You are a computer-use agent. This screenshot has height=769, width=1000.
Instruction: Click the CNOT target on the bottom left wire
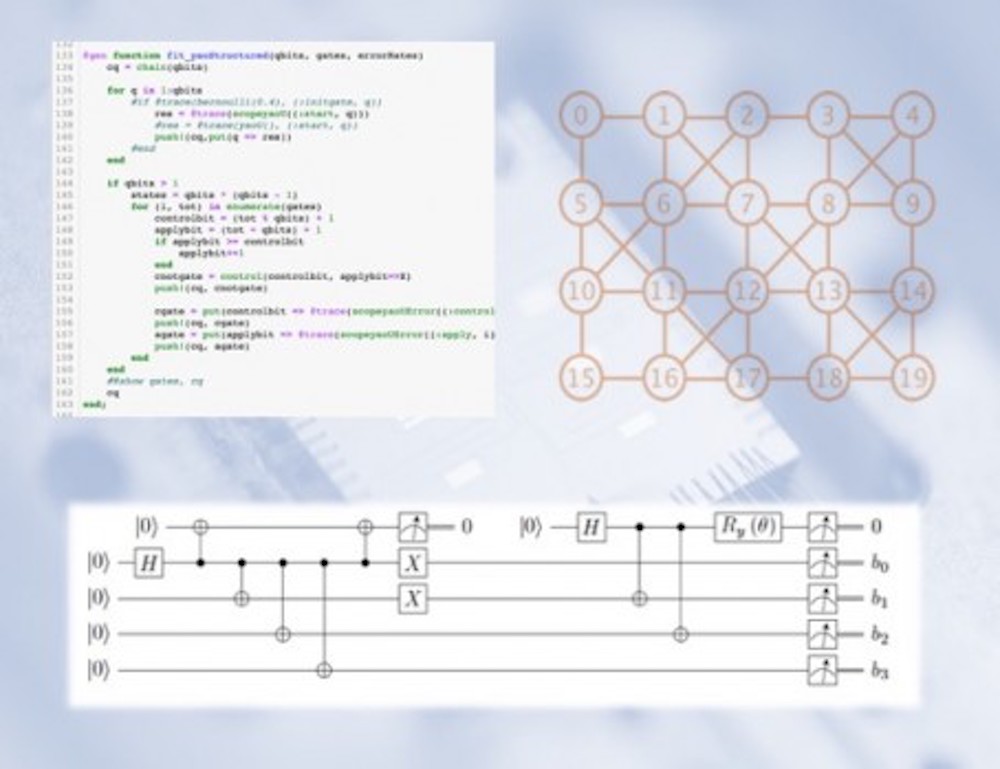[322, 670]
